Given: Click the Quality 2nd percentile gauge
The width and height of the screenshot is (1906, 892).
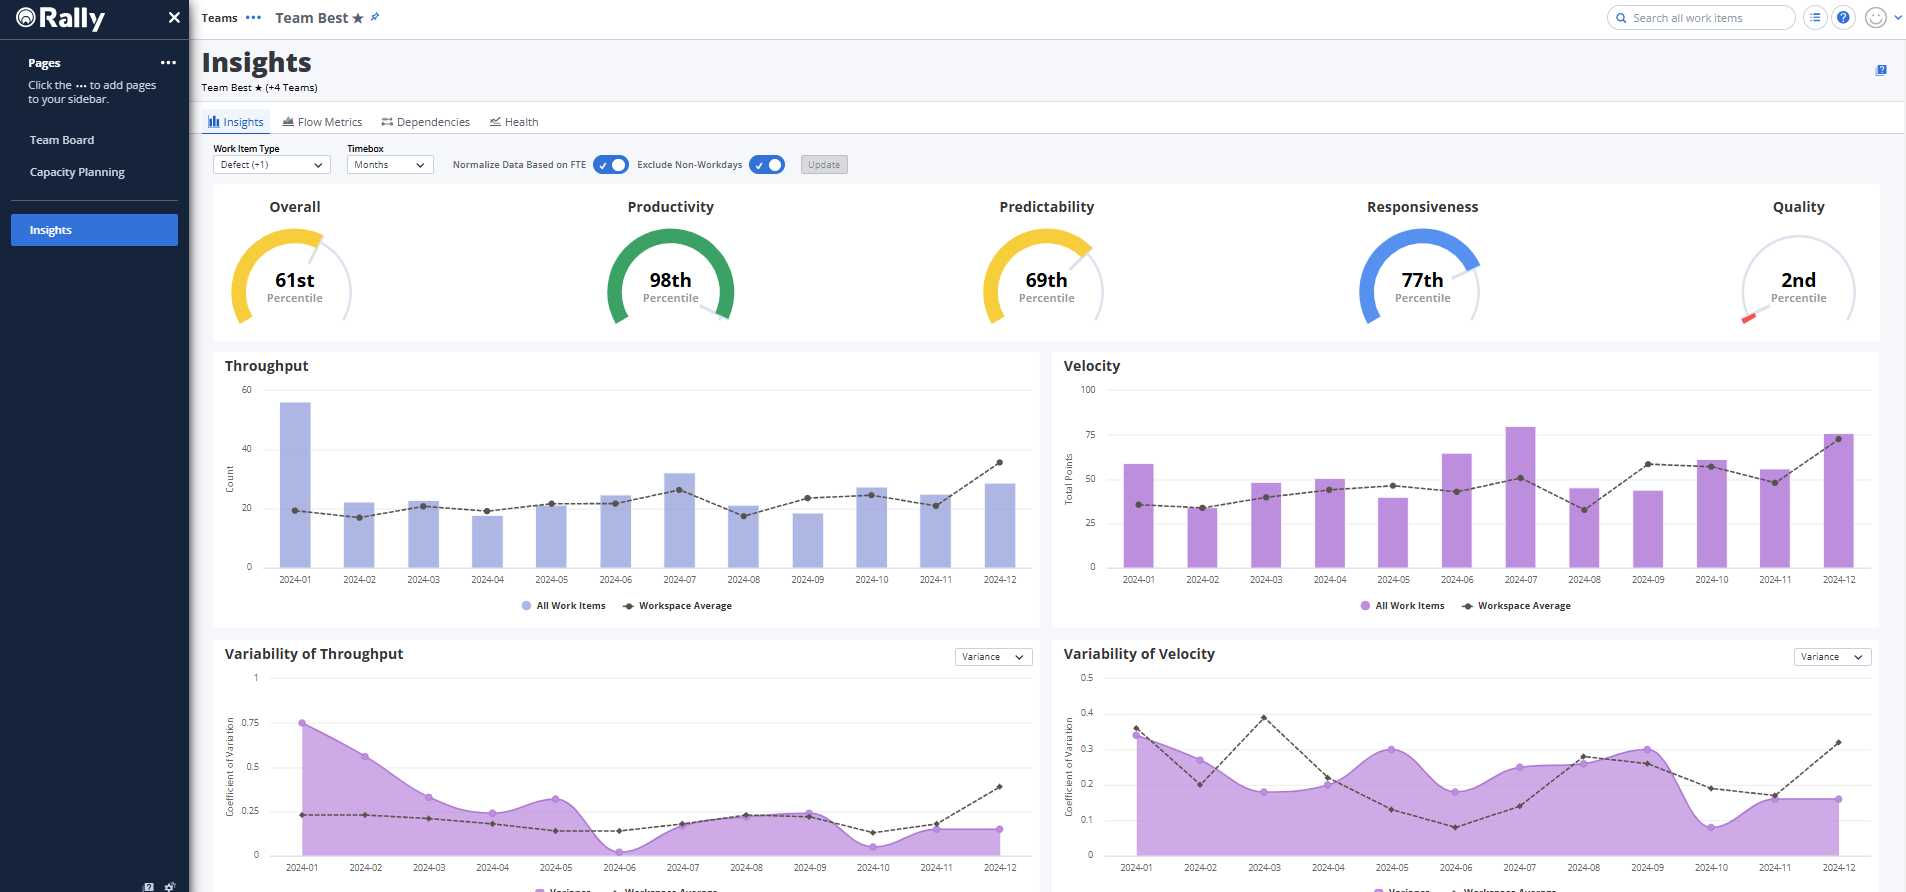Looking at the screenshot, I should 1798,278.
